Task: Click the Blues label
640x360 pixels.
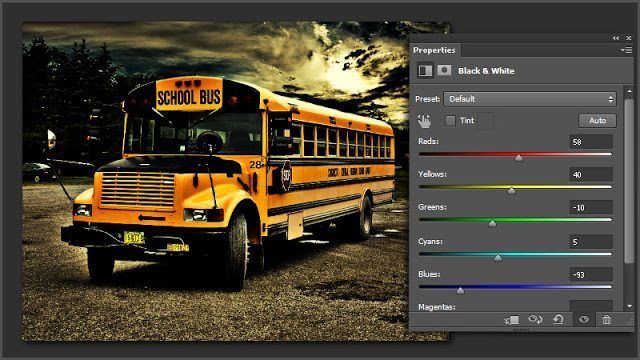Action: coord(429,274)
